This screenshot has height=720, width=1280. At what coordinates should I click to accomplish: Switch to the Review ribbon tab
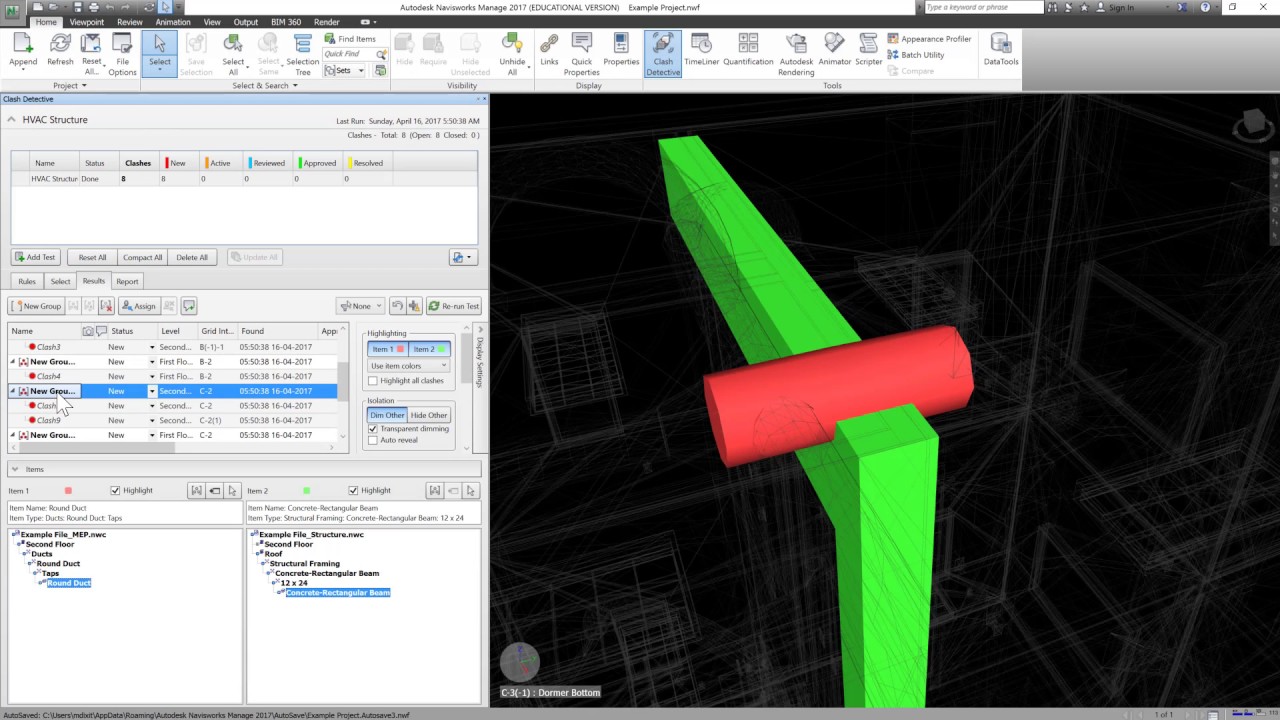pyautogui.click(x=129, y=22)
